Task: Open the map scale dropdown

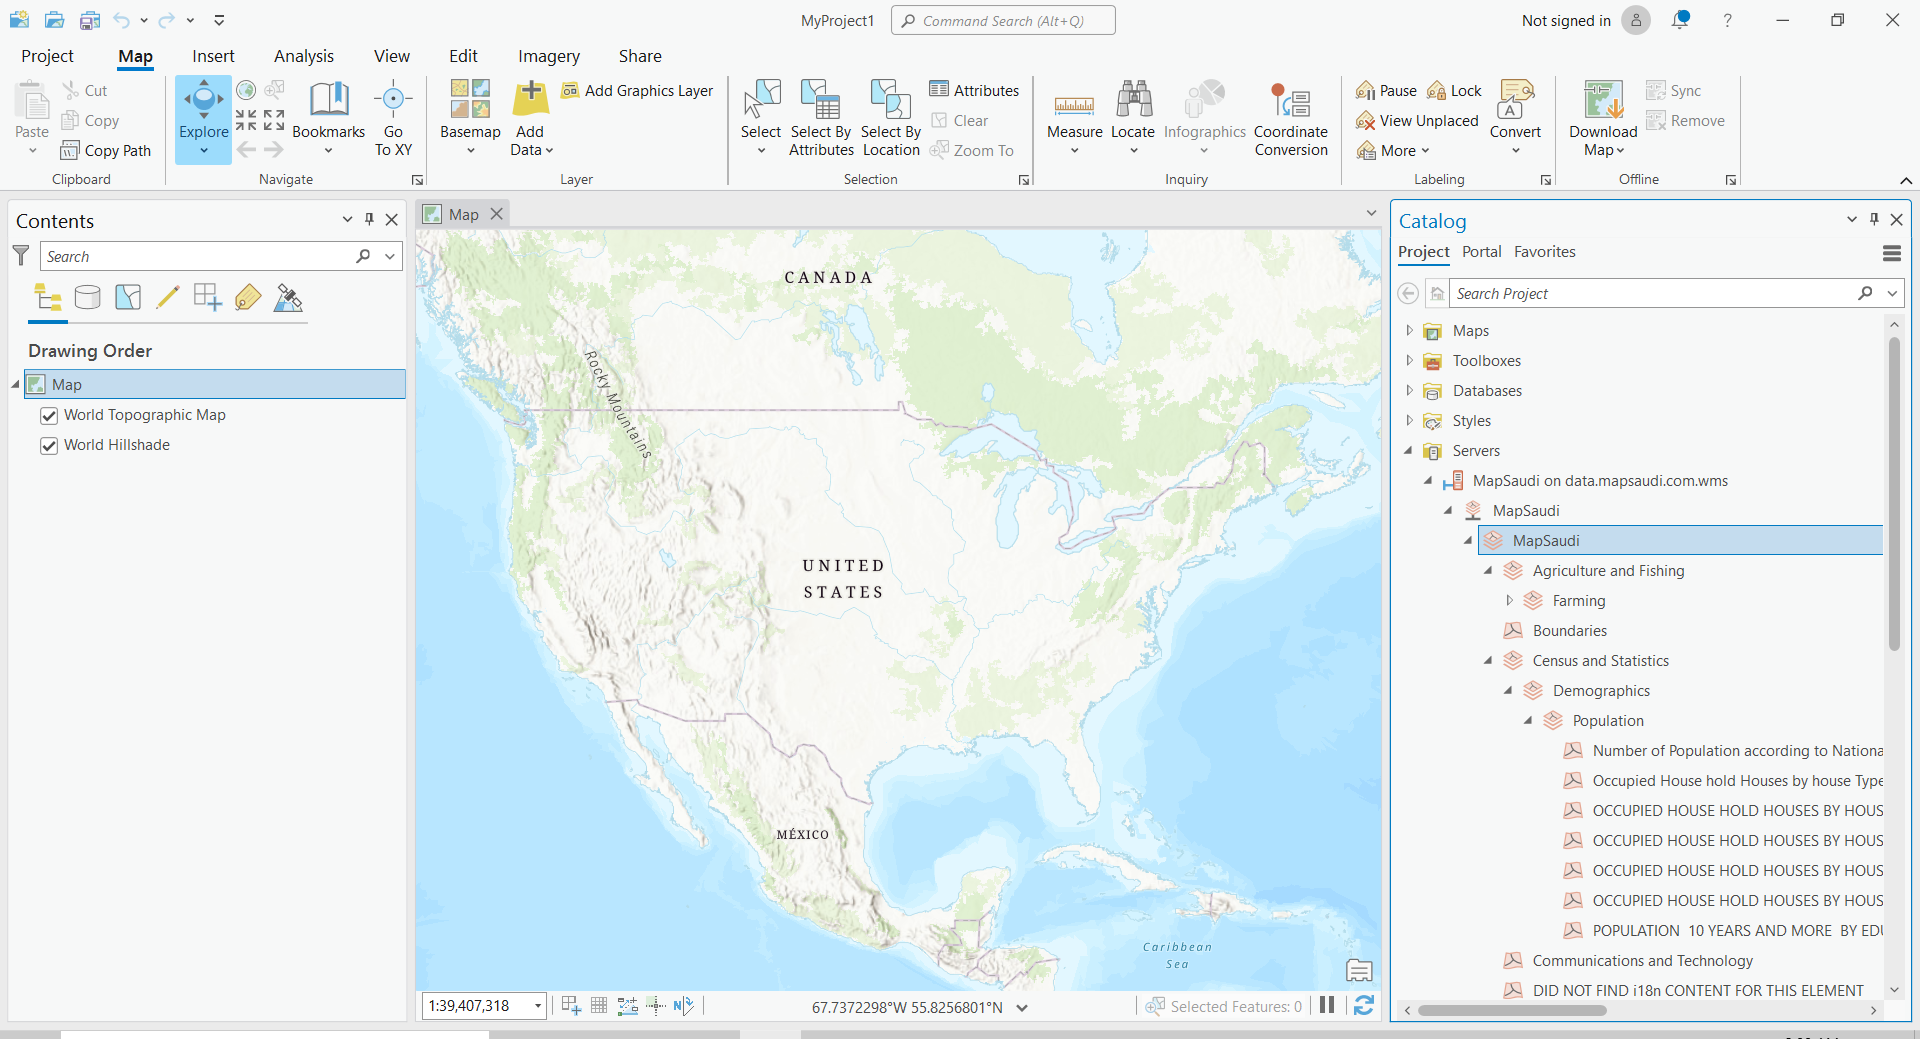Action: point(538,1006)
